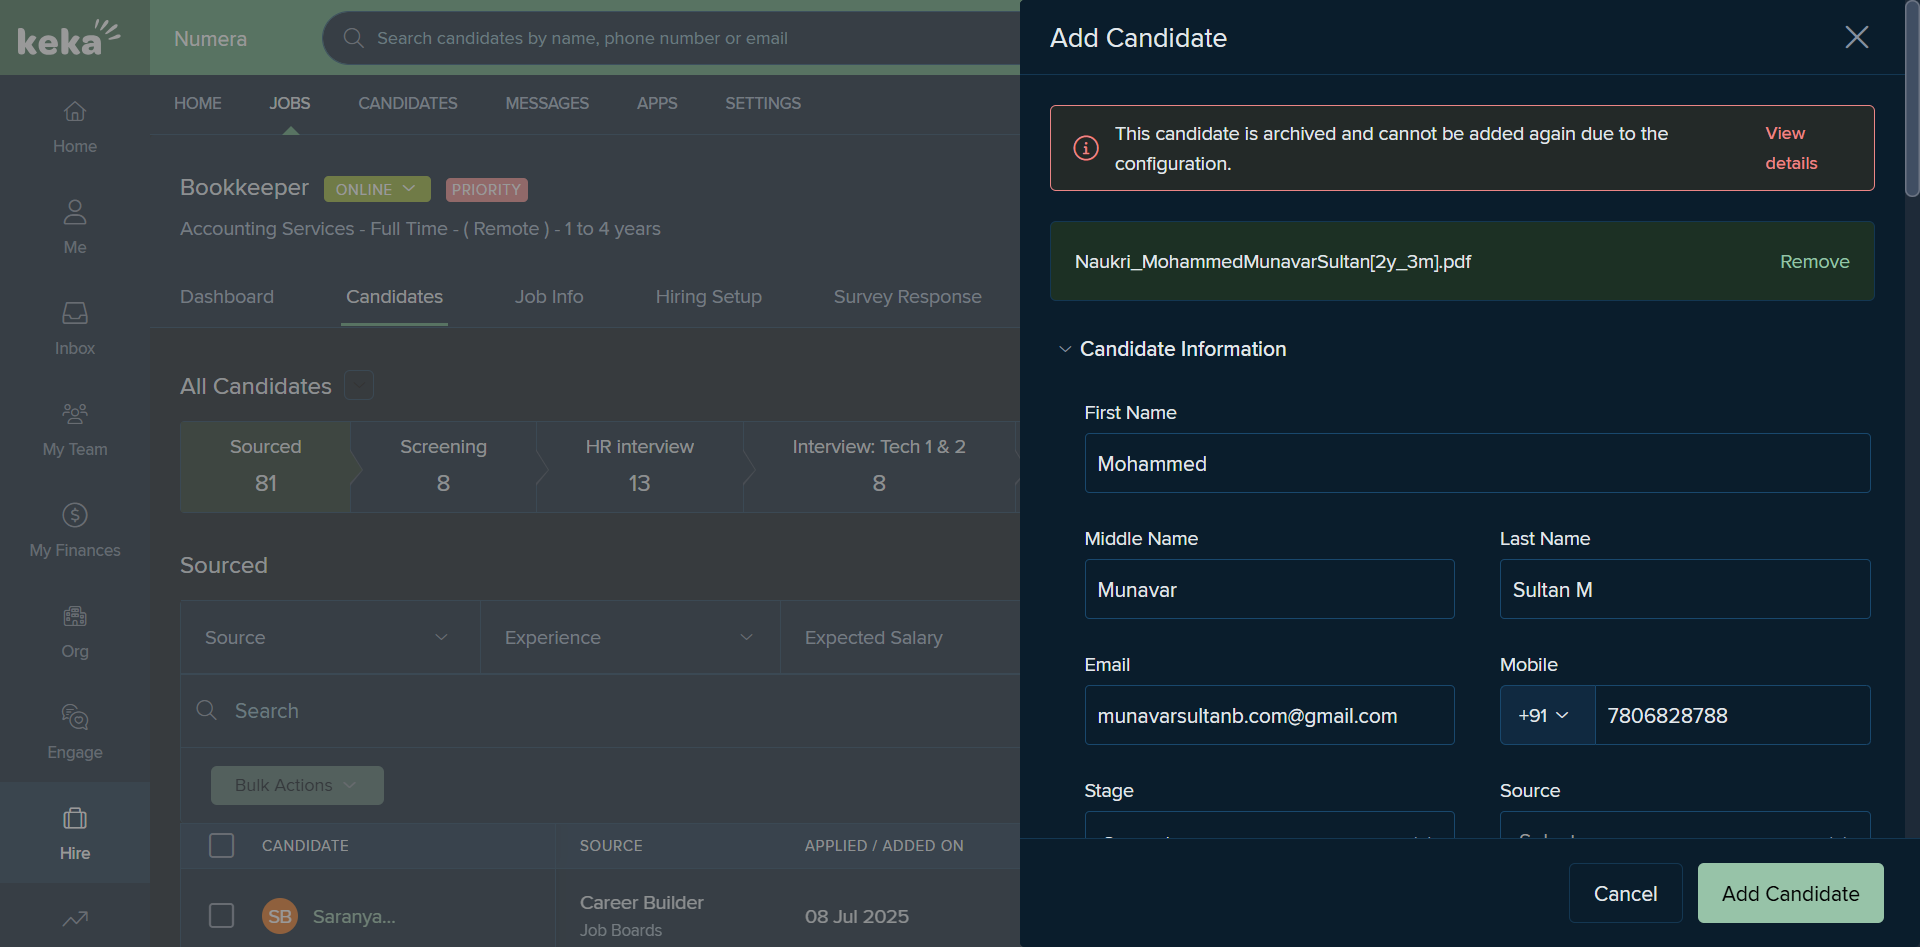This screenshot has height=947, width=1920.
Task: Open the +91 country code dropdown
Action: (1547, 715)
